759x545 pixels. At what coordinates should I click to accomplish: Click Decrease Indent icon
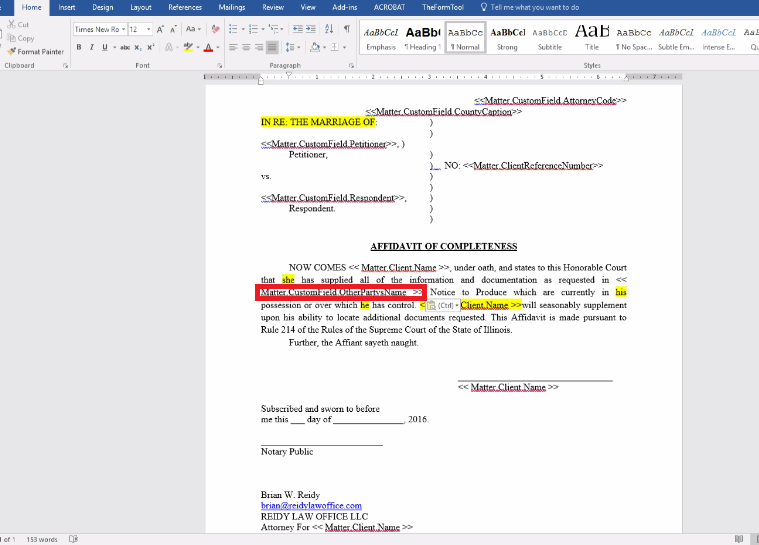tap(298, 30)
